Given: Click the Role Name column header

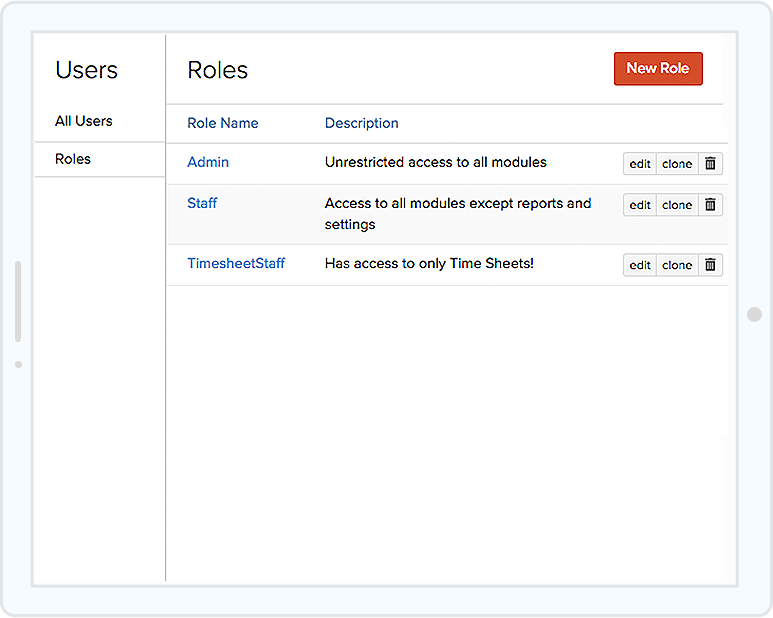Looking at the screenshot, I should (223, 123).
